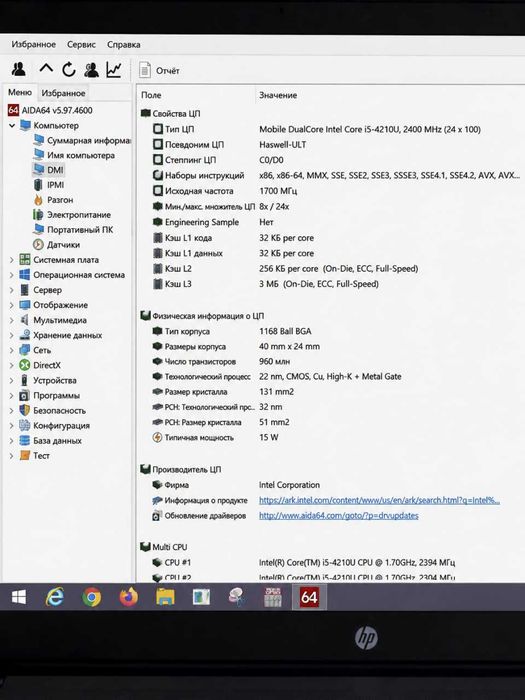
Task: Click the Безопасность shield icon
Action: pyautogui.click(x=25, y=410)
